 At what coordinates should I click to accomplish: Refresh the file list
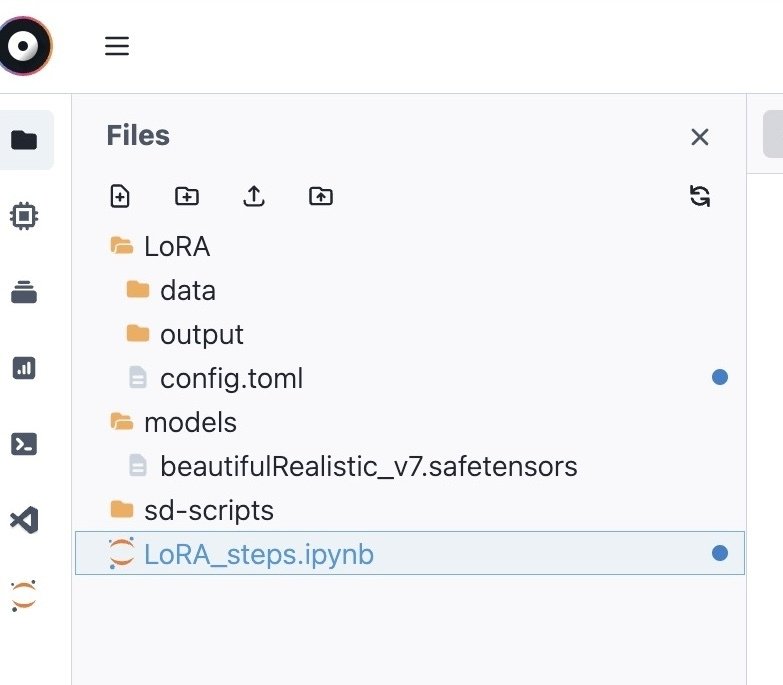click(700, 196)
